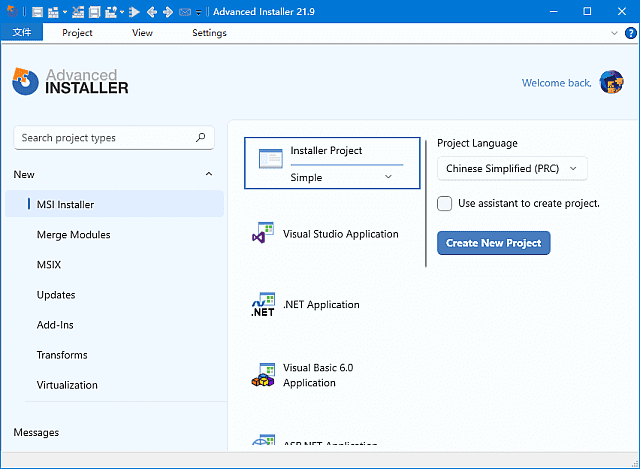Image resolution: width=640 pixels, height=469 pixels.
Task: Open the question-mark toolbar icon's dropdown arrow
Action: (122, 12)
